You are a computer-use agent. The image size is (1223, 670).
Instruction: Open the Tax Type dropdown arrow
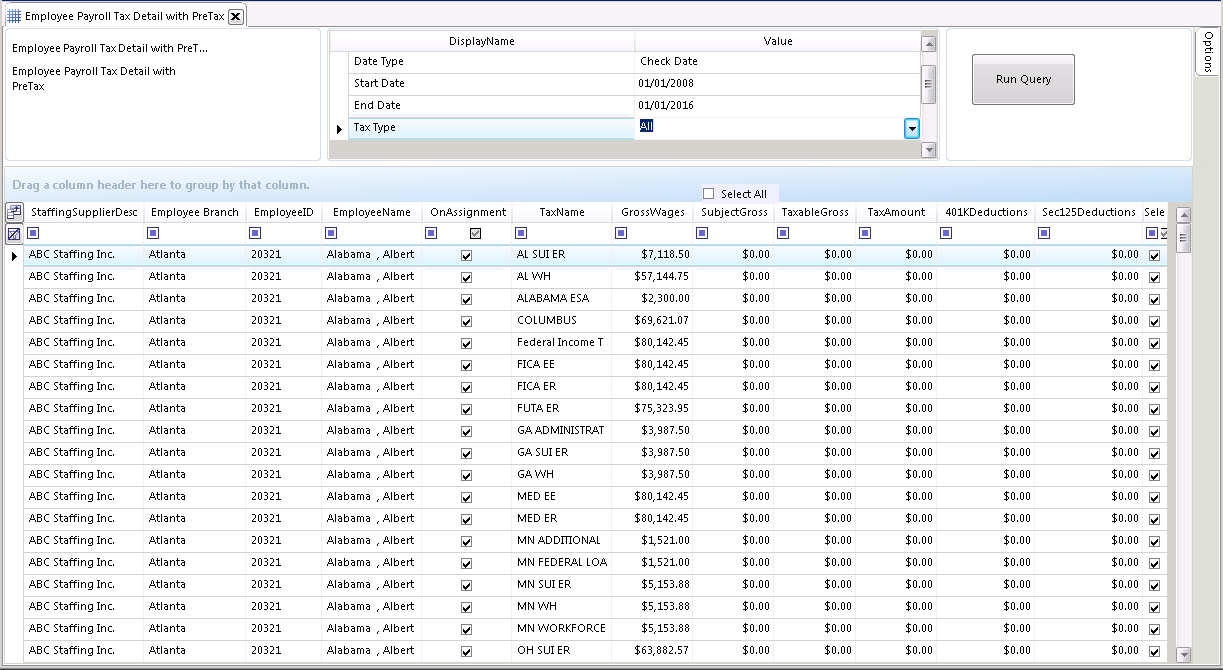point(912,128)
